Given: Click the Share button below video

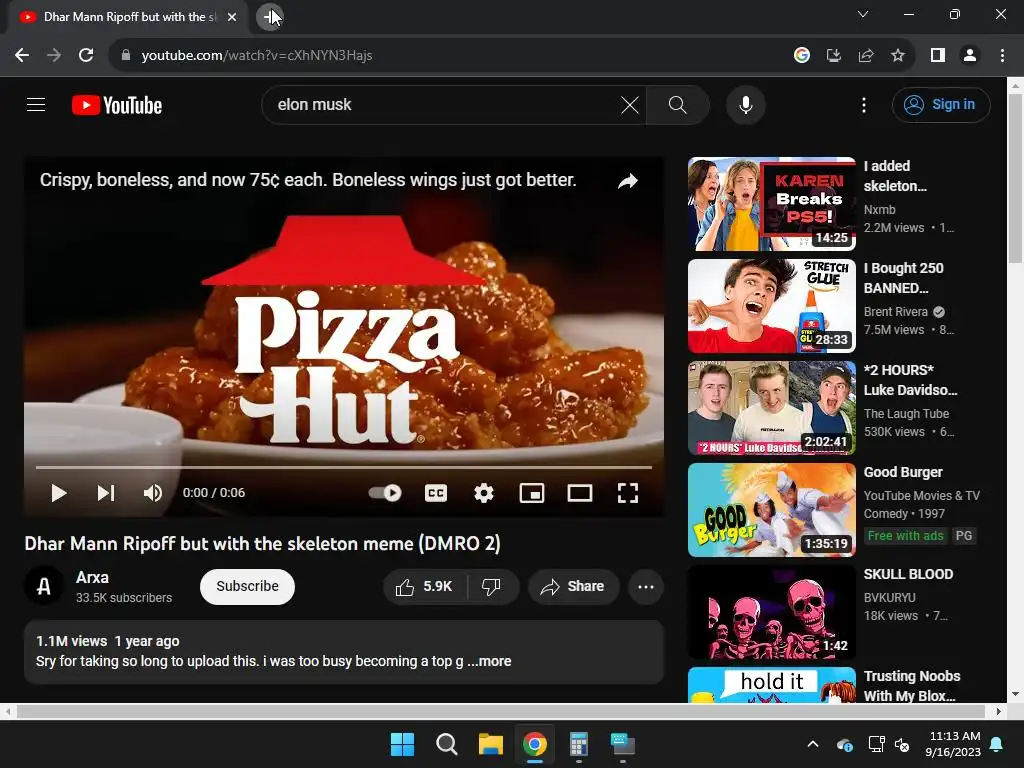Looking at the screenshot, I should click(573, 586).
